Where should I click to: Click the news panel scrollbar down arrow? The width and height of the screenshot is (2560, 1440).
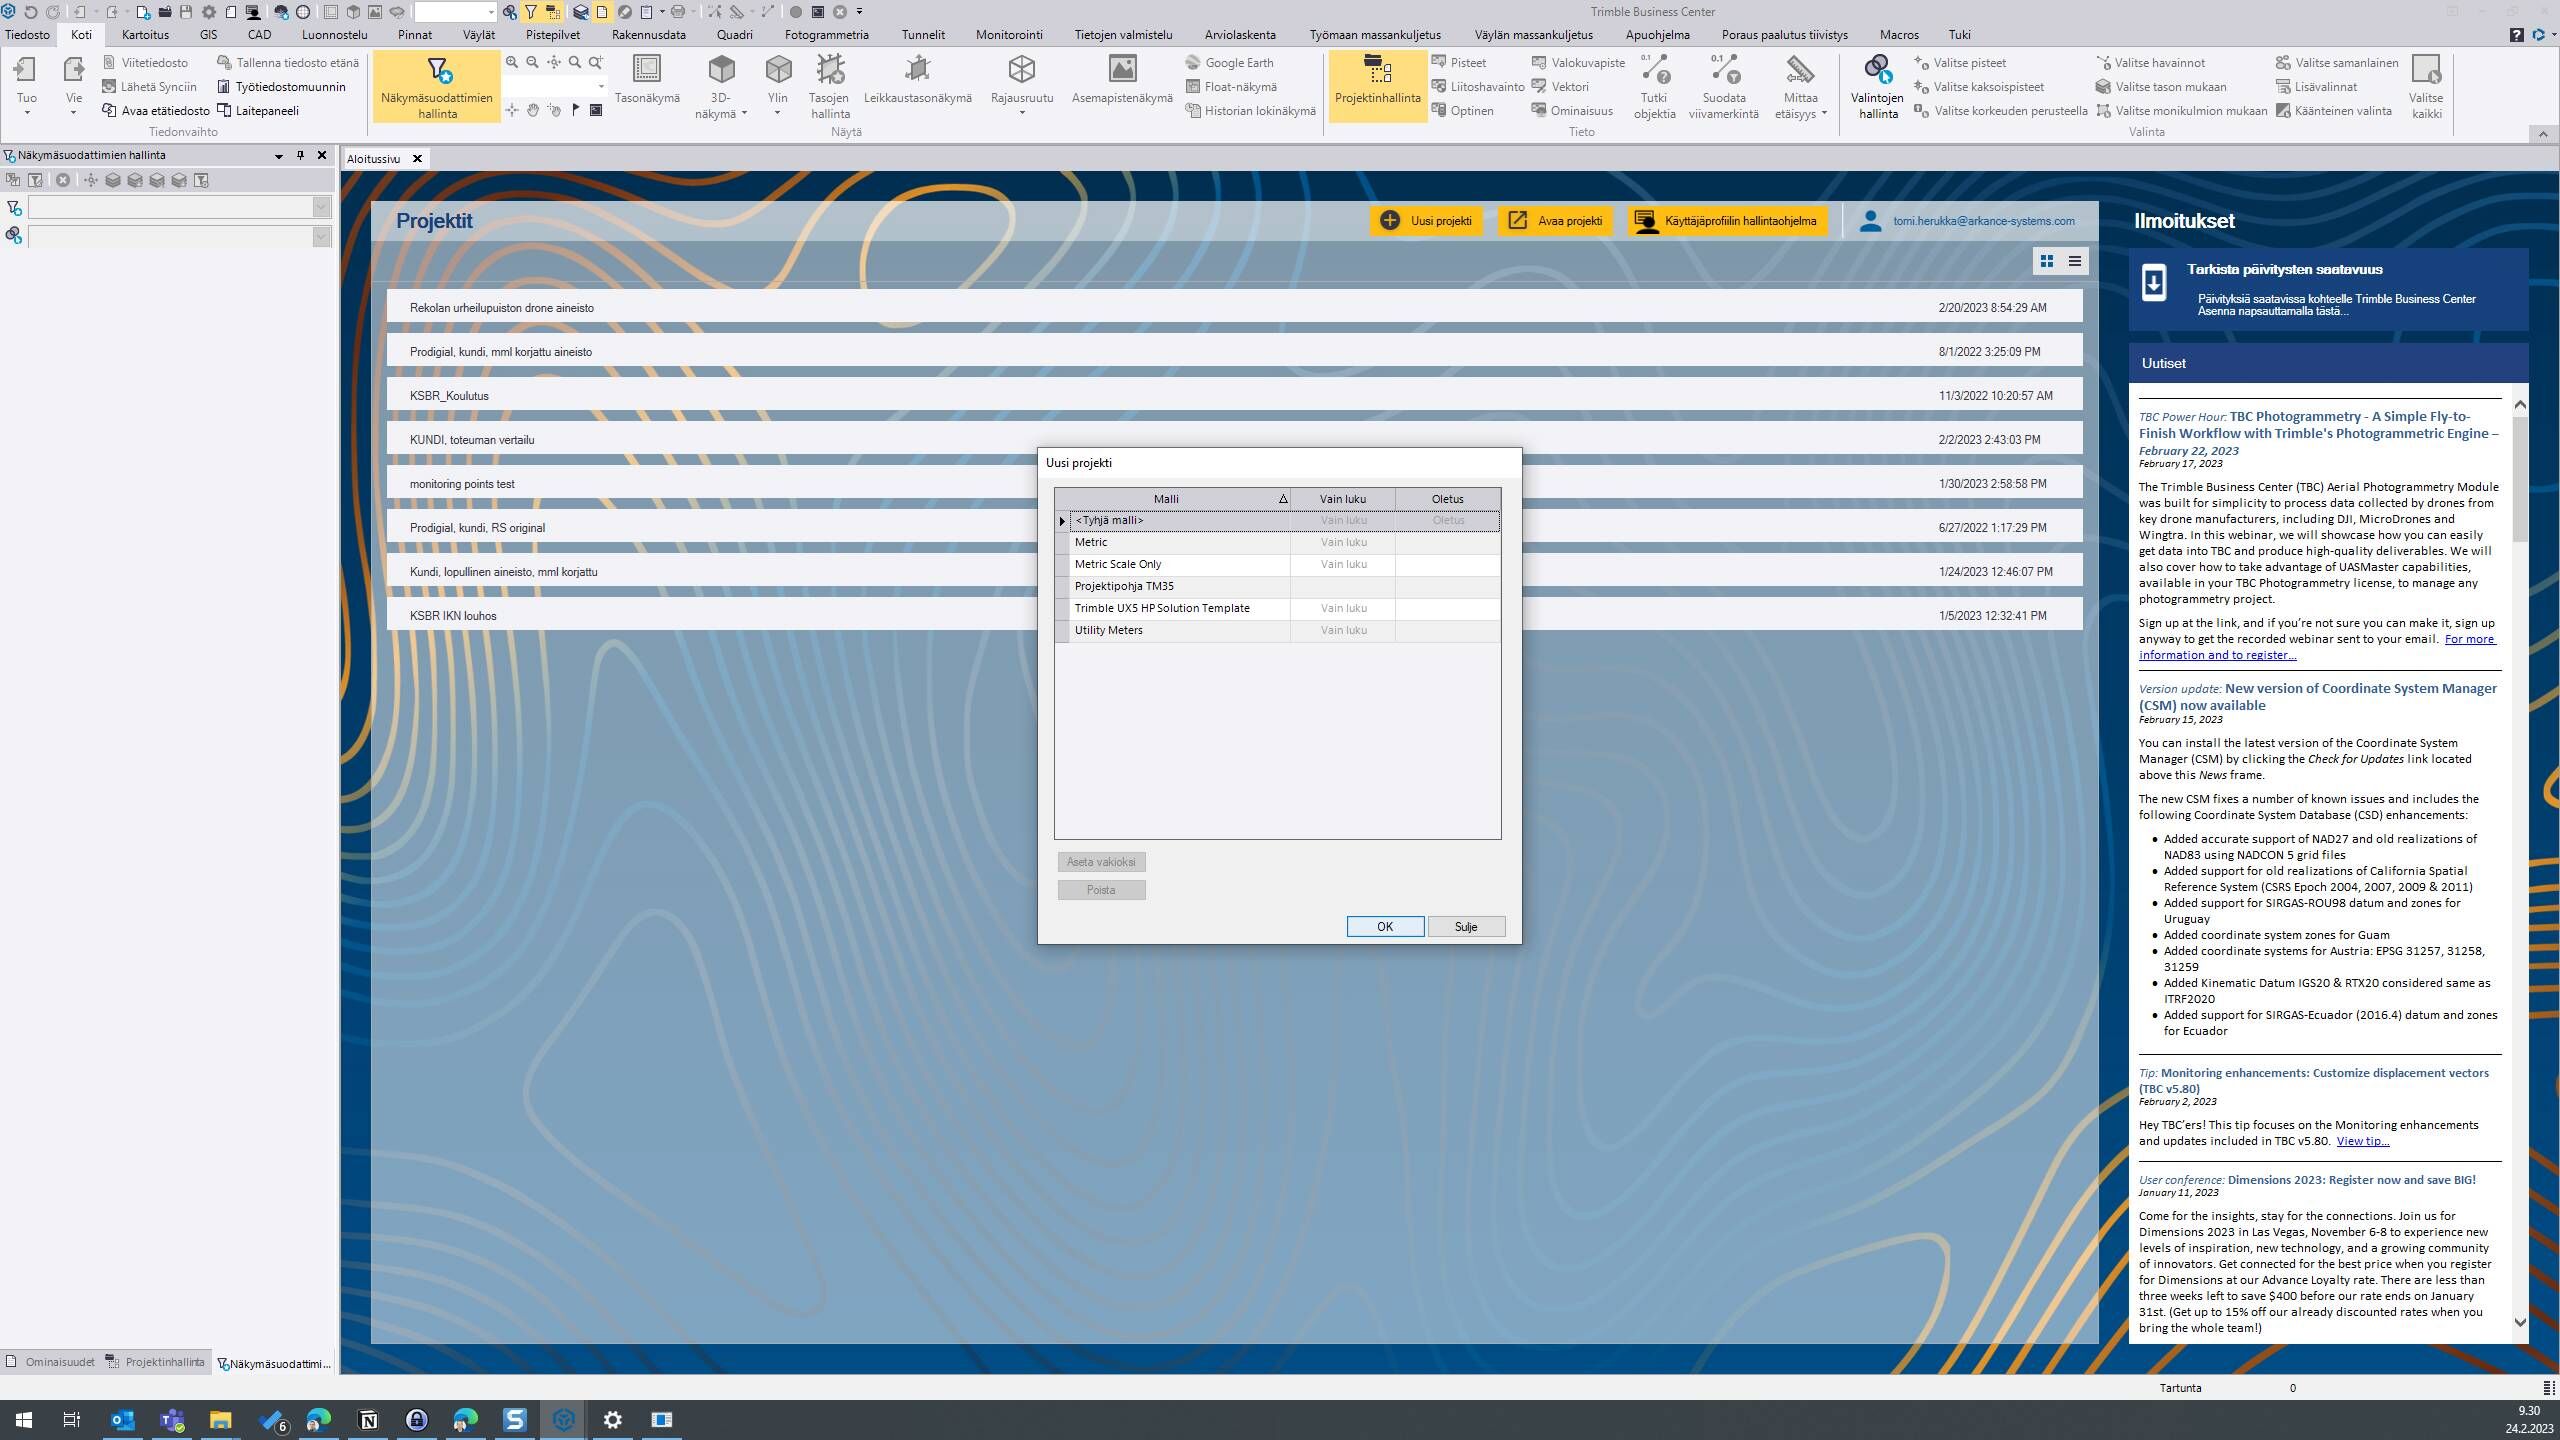click(2520, 1322)
